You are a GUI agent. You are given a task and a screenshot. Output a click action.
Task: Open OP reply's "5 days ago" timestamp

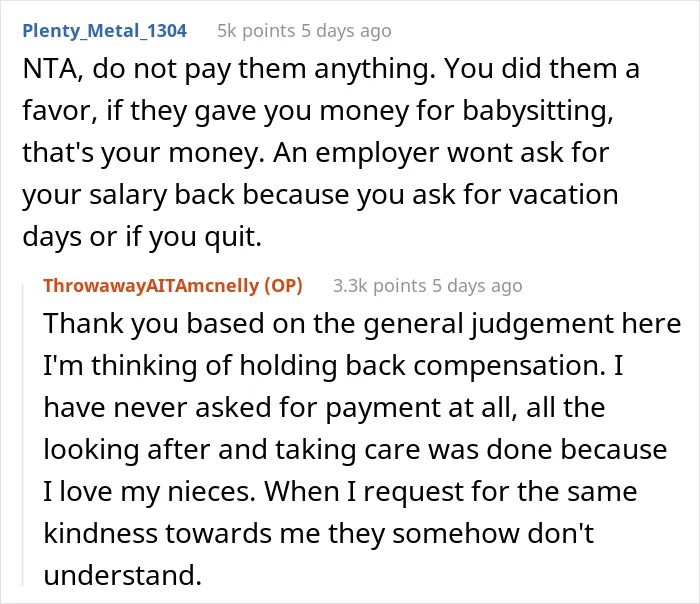pos(477,286)
